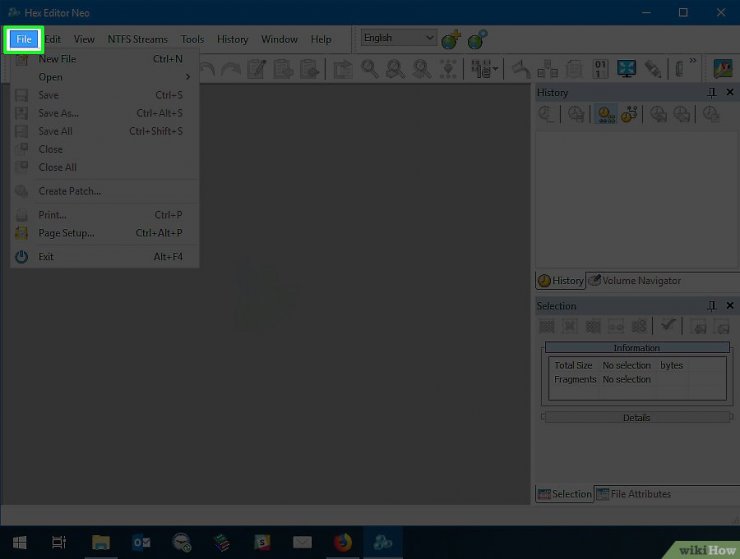Pin the Selection panel
Image resolution: width=740 pixels, height=559 pixels.
tap(712, 306)
